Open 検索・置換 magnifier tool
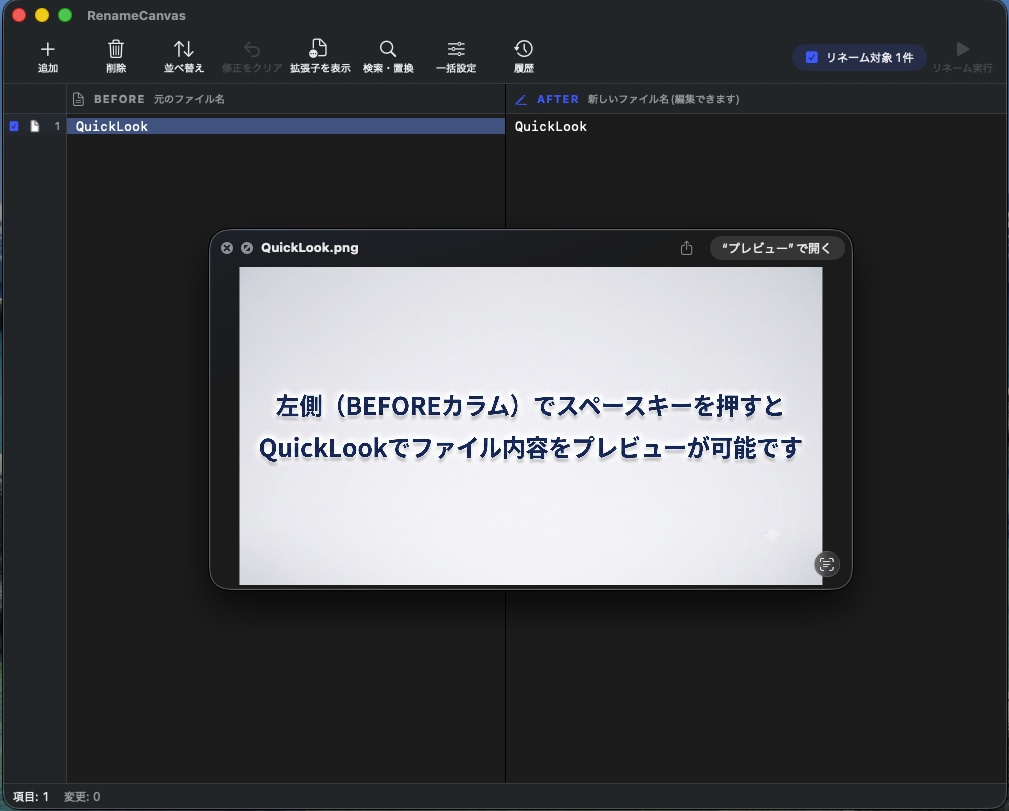1009x811 pixels. pyautogui.click(x=387, y=49)
